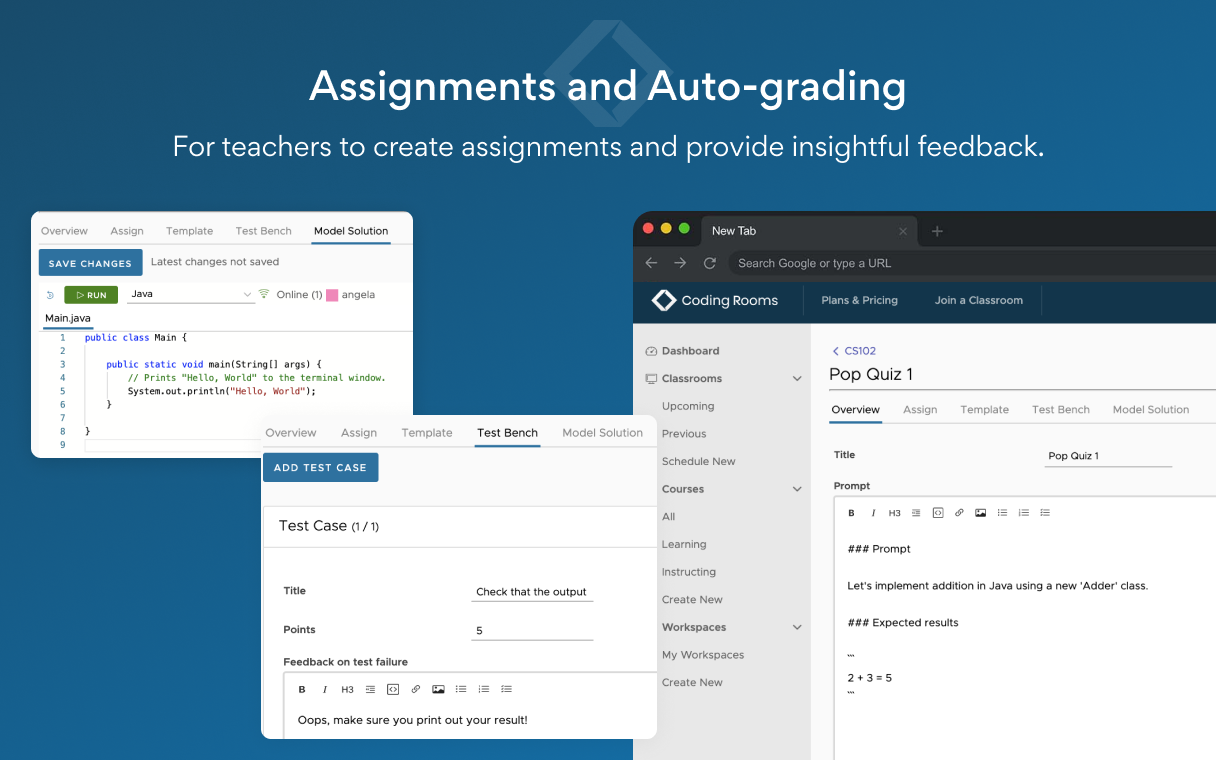Image resolution: width=1216 pixels, height=760 pixels.
Task: Italic icon in test failure feedback editor
Action: pos(325,689)
